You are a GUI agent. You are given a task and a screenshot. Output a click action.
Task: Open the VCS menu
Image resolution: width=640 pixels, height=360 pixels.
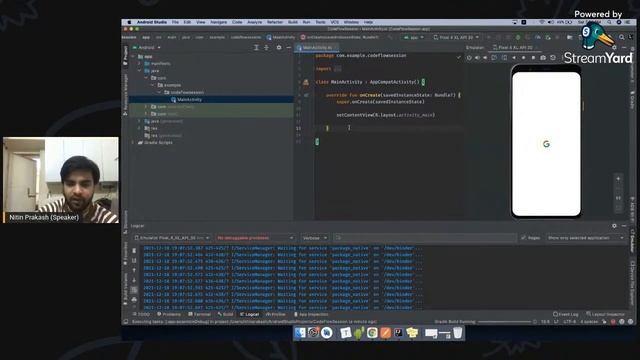pyautogui.click(x=335, y=22)
